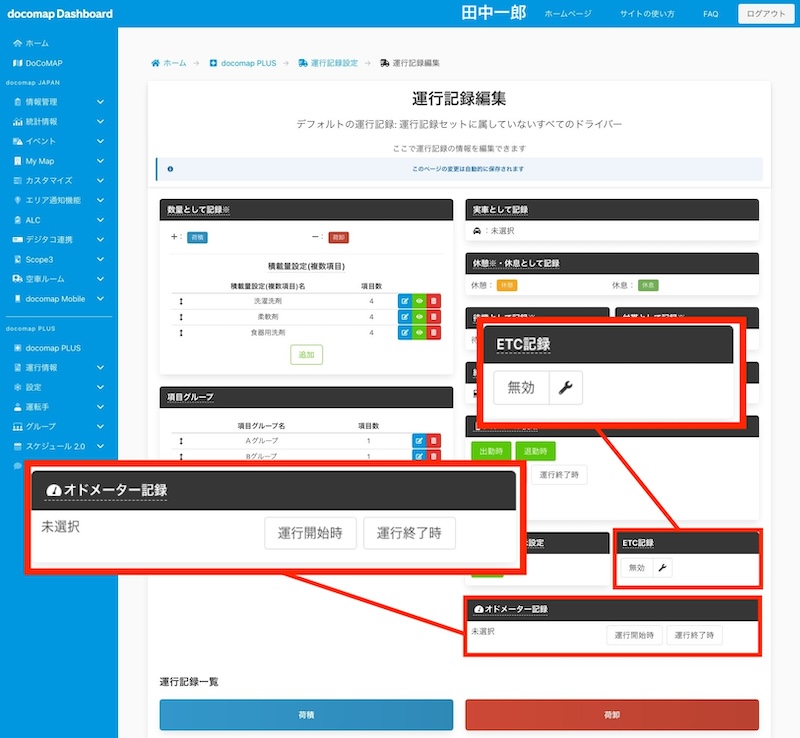This screenshot has height=738, width=800.
Task: Click the green 追加 button
Action: [x=306, y=355]
